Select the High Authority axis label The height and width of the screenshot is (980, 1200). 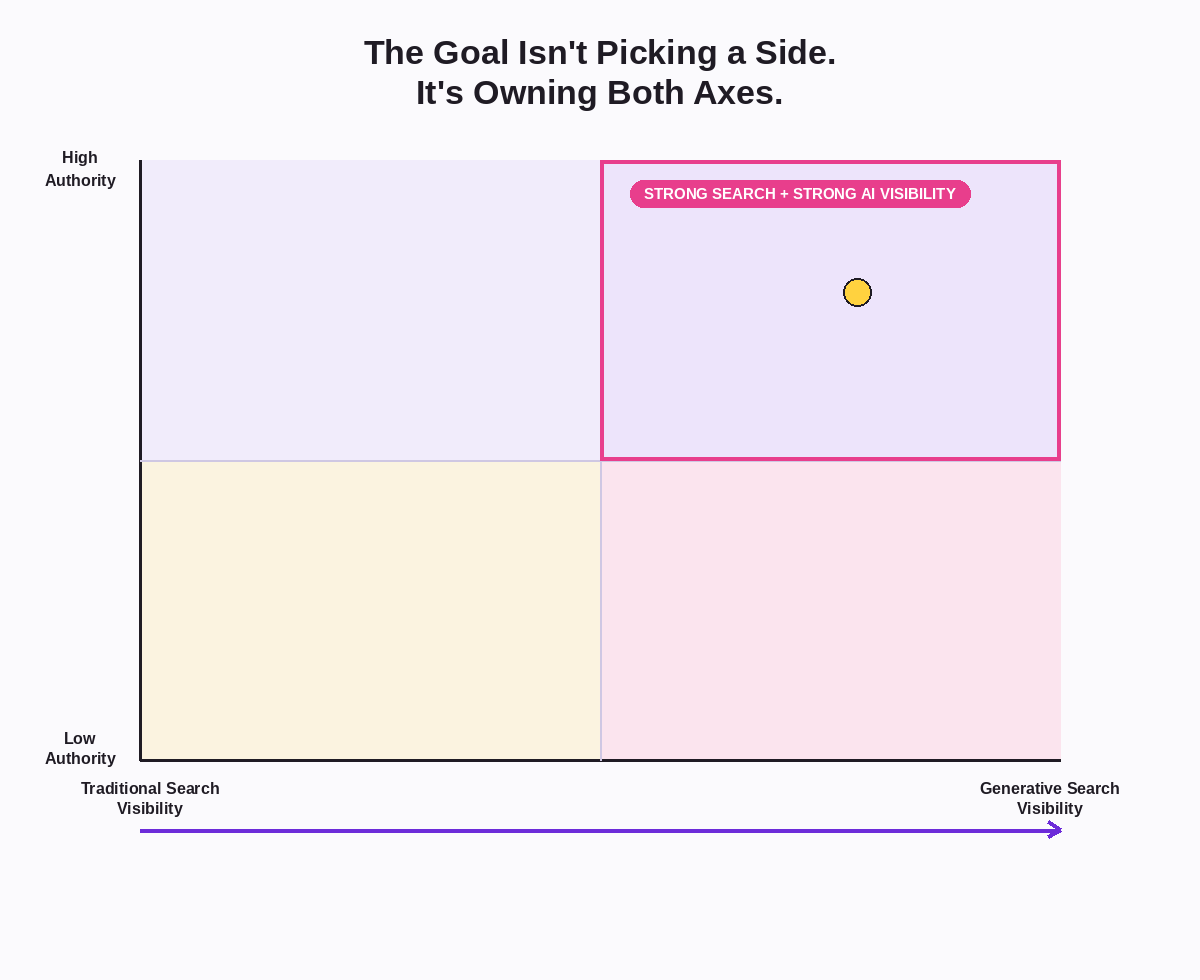pos(80,169)
